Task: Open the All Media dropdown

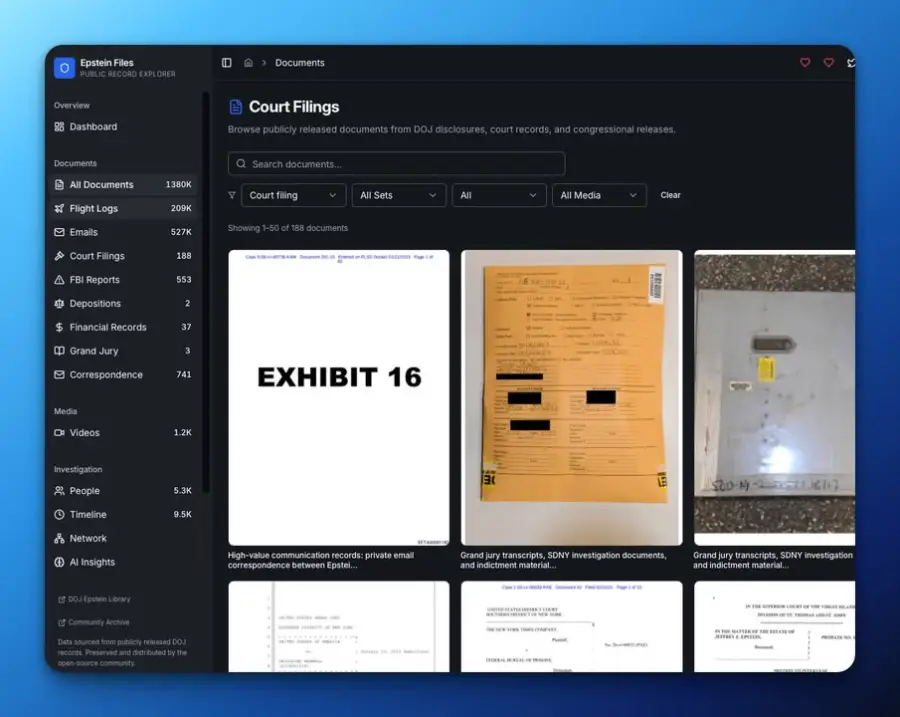Action: tap(599, 195)
